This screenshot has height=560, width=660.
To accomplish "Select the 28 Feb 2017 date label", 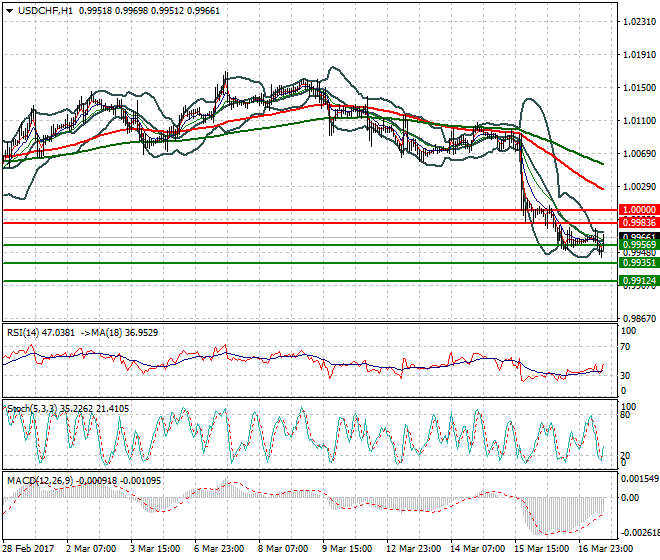I will click(x=28, y=549).
